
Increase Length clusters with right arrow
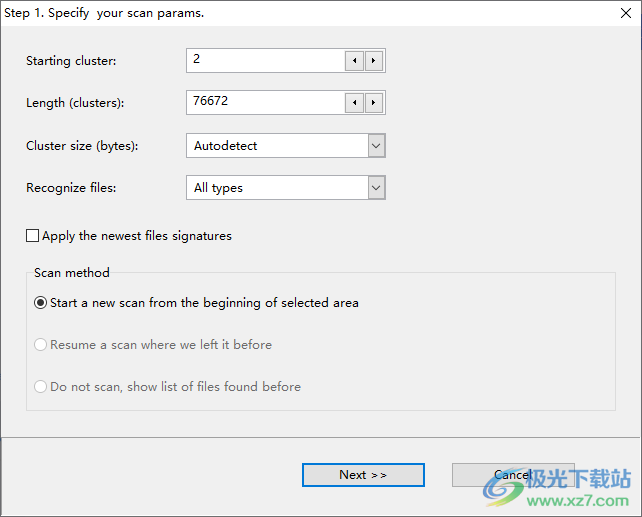(x=373, y=102)
